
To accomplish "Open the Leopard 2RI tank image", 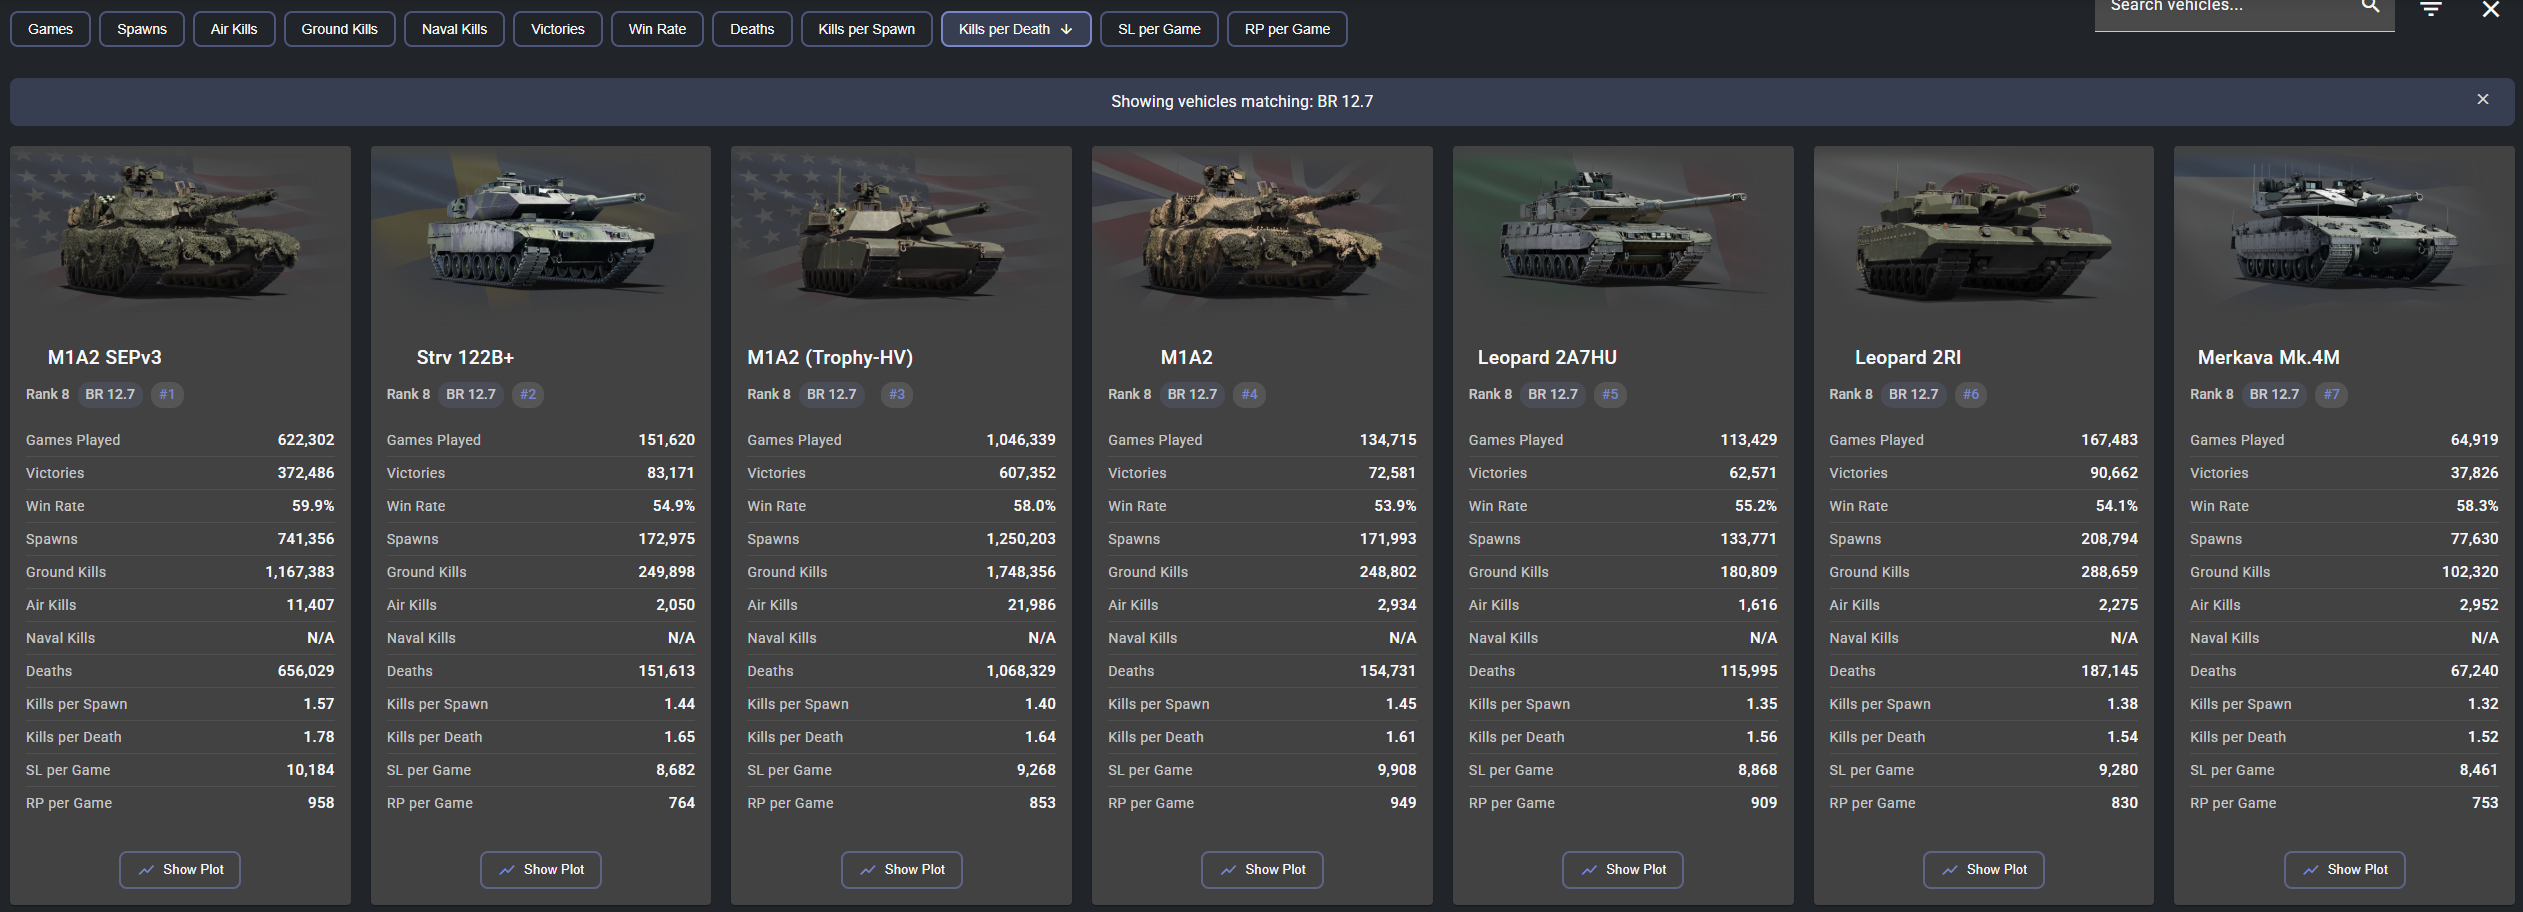I will (x=1984, y=233).
